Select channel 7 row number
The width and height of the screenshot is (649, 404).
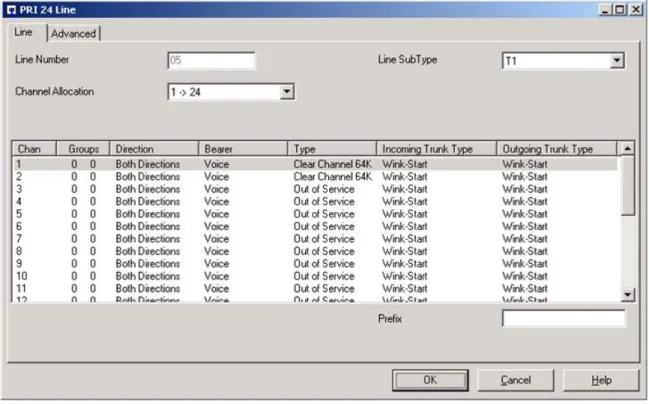tap(19, 239)
